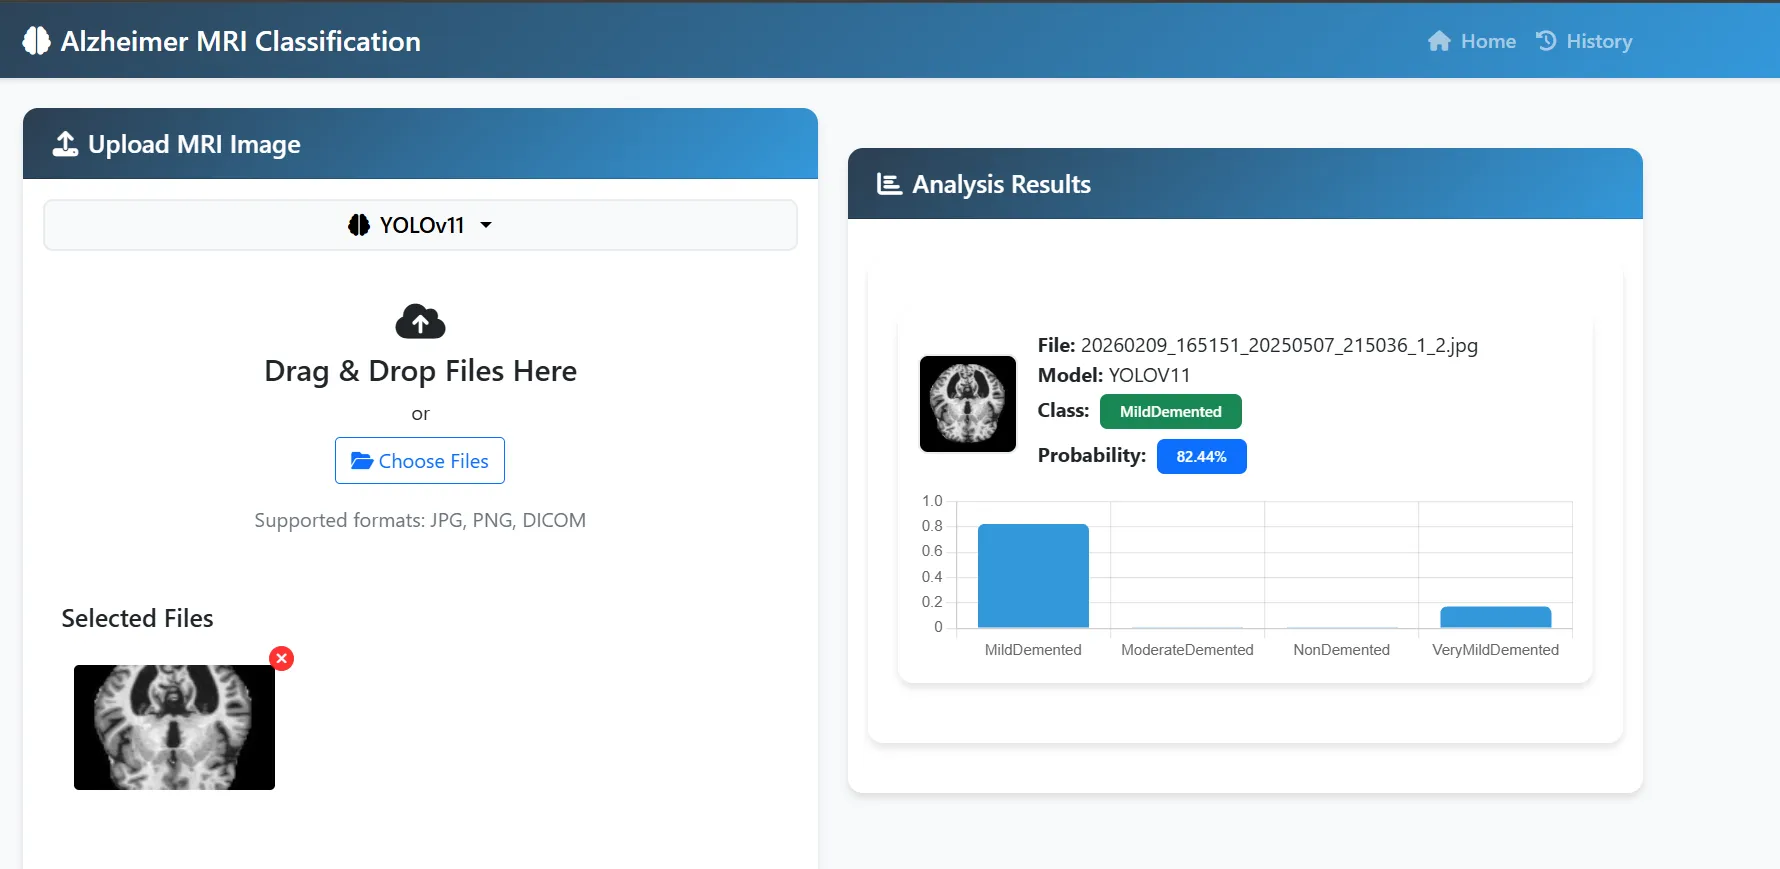Click the NonDemented axis label
1780x869 pixels.
coord(1341,650)
